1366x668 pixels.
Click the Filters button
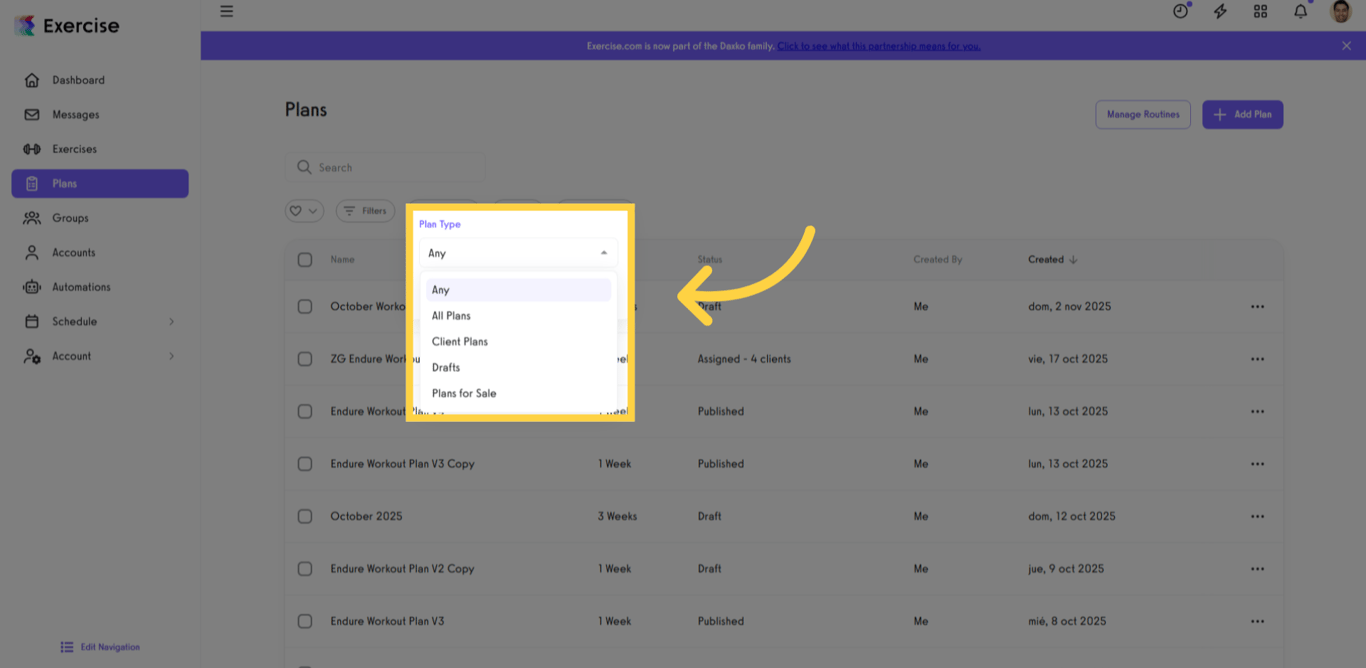(x=365, y=211)
